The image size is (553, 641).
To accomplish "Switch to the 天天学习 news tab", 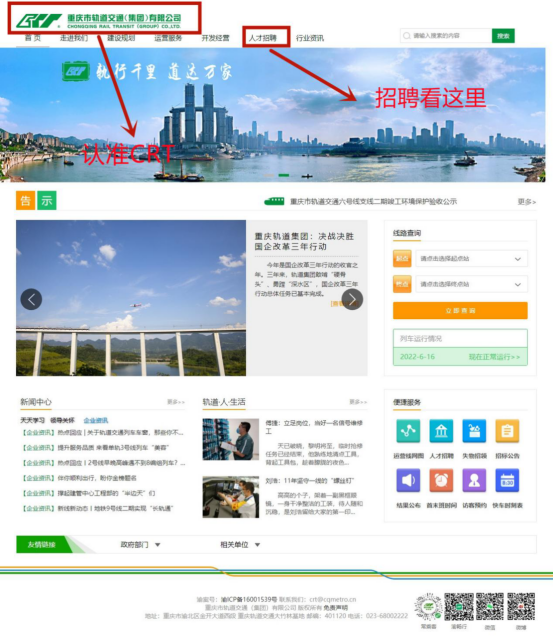I will pyautogui.click(x=32, y=420).
